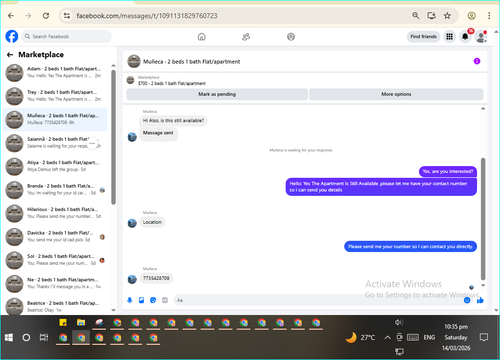This screenshot has height=360, width=500.
Task: Open the Brenda conversation
Action: point(55,189)
